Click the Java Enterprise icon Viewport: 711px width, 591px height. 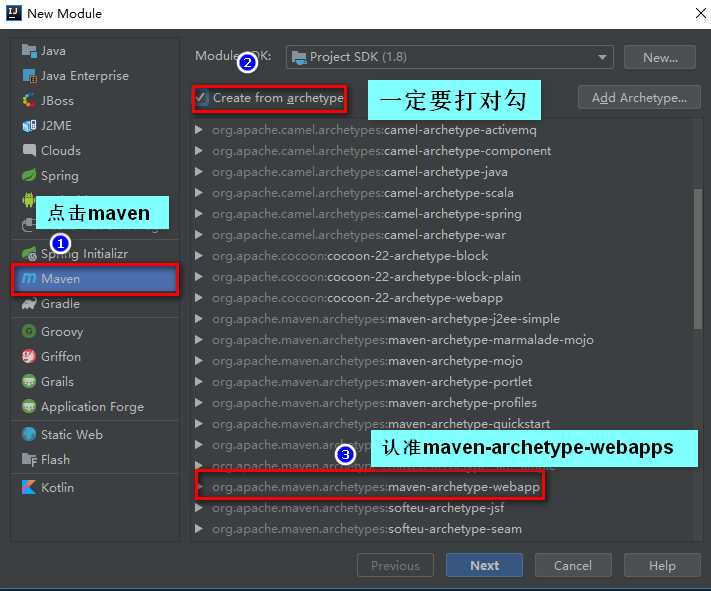pyautogui.click(x=29, y=76)
